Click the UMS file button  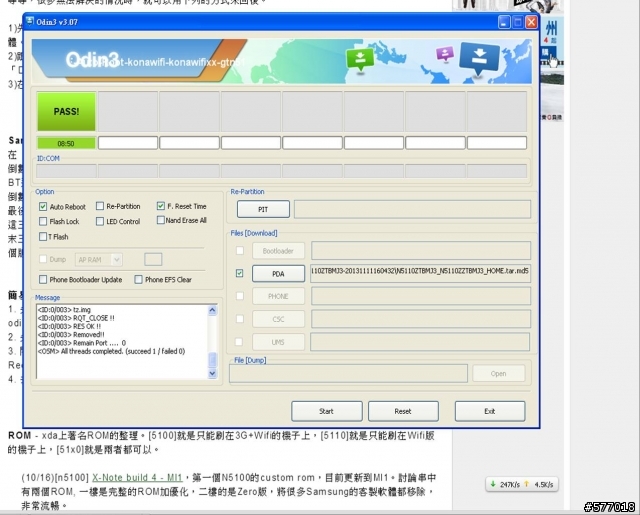tap(278, 342)
